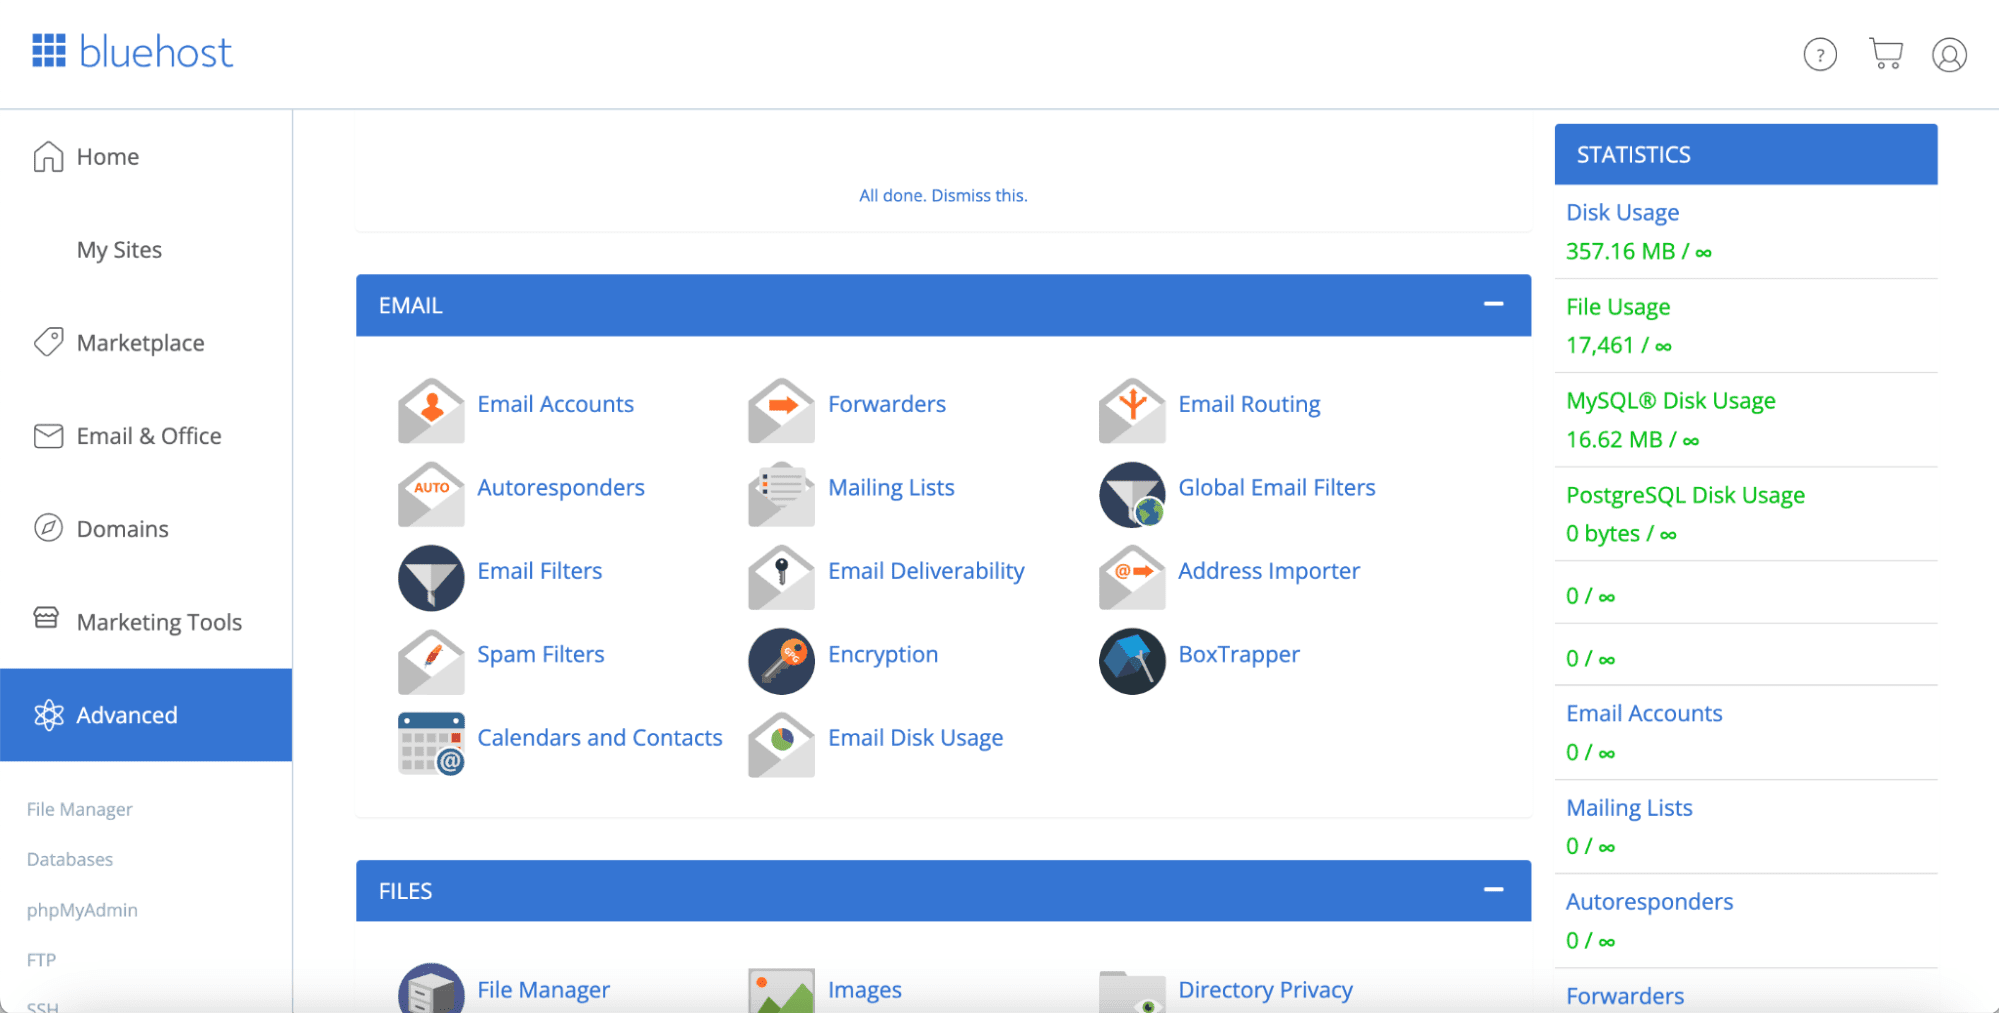Open phpMyAdmin from the sidebar
This screenshot has height=1014, width=1999.
[82, 909]
